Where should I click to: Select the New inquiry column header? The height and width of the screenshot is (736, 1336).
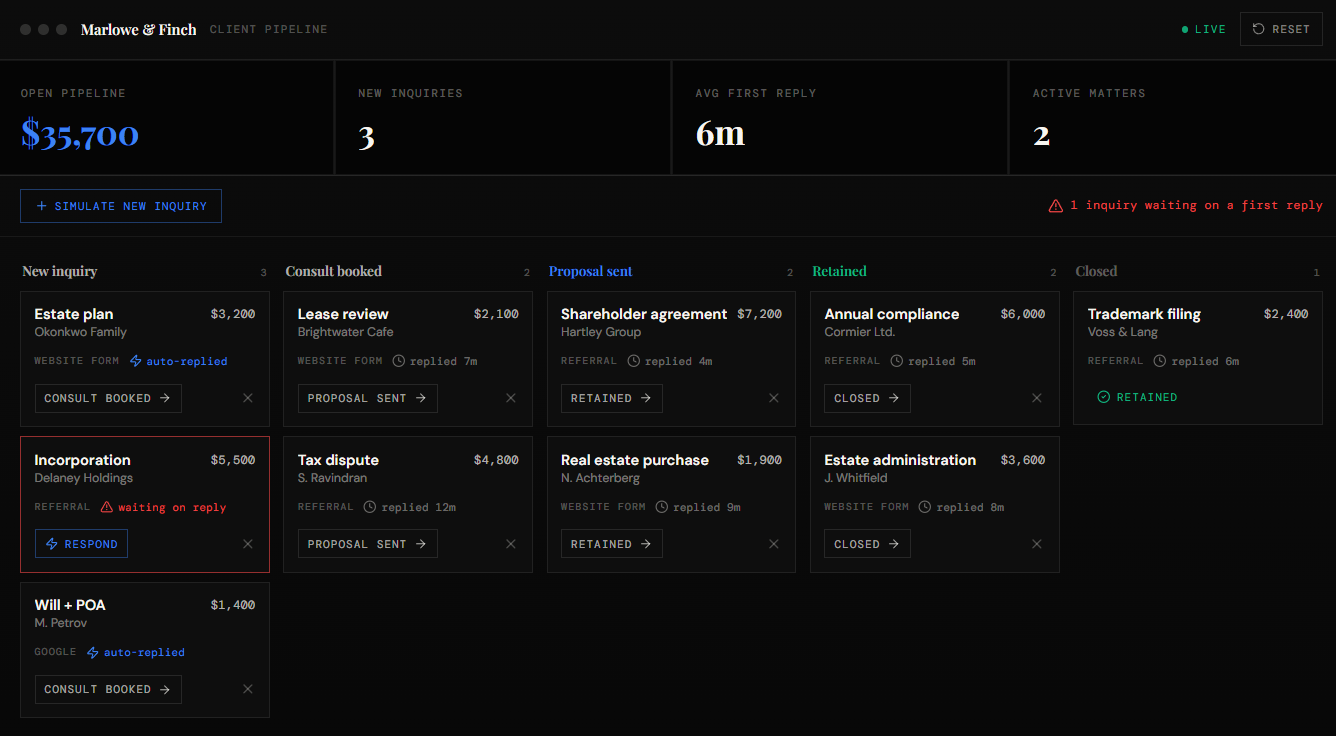coord(60,271)
